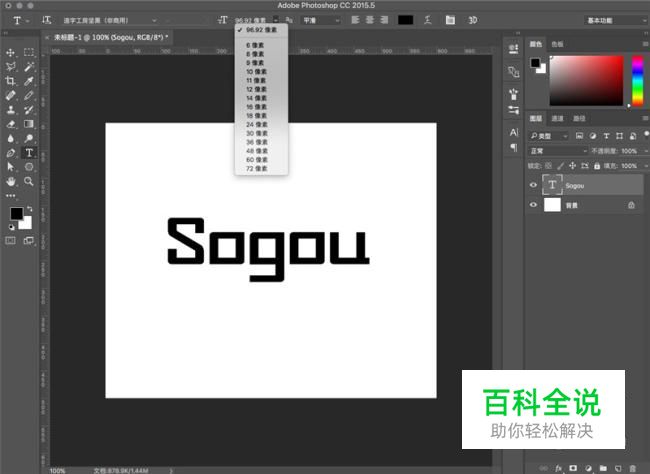Toggle left align text
This screenshot has height=474, width=650.
(355, 20)
